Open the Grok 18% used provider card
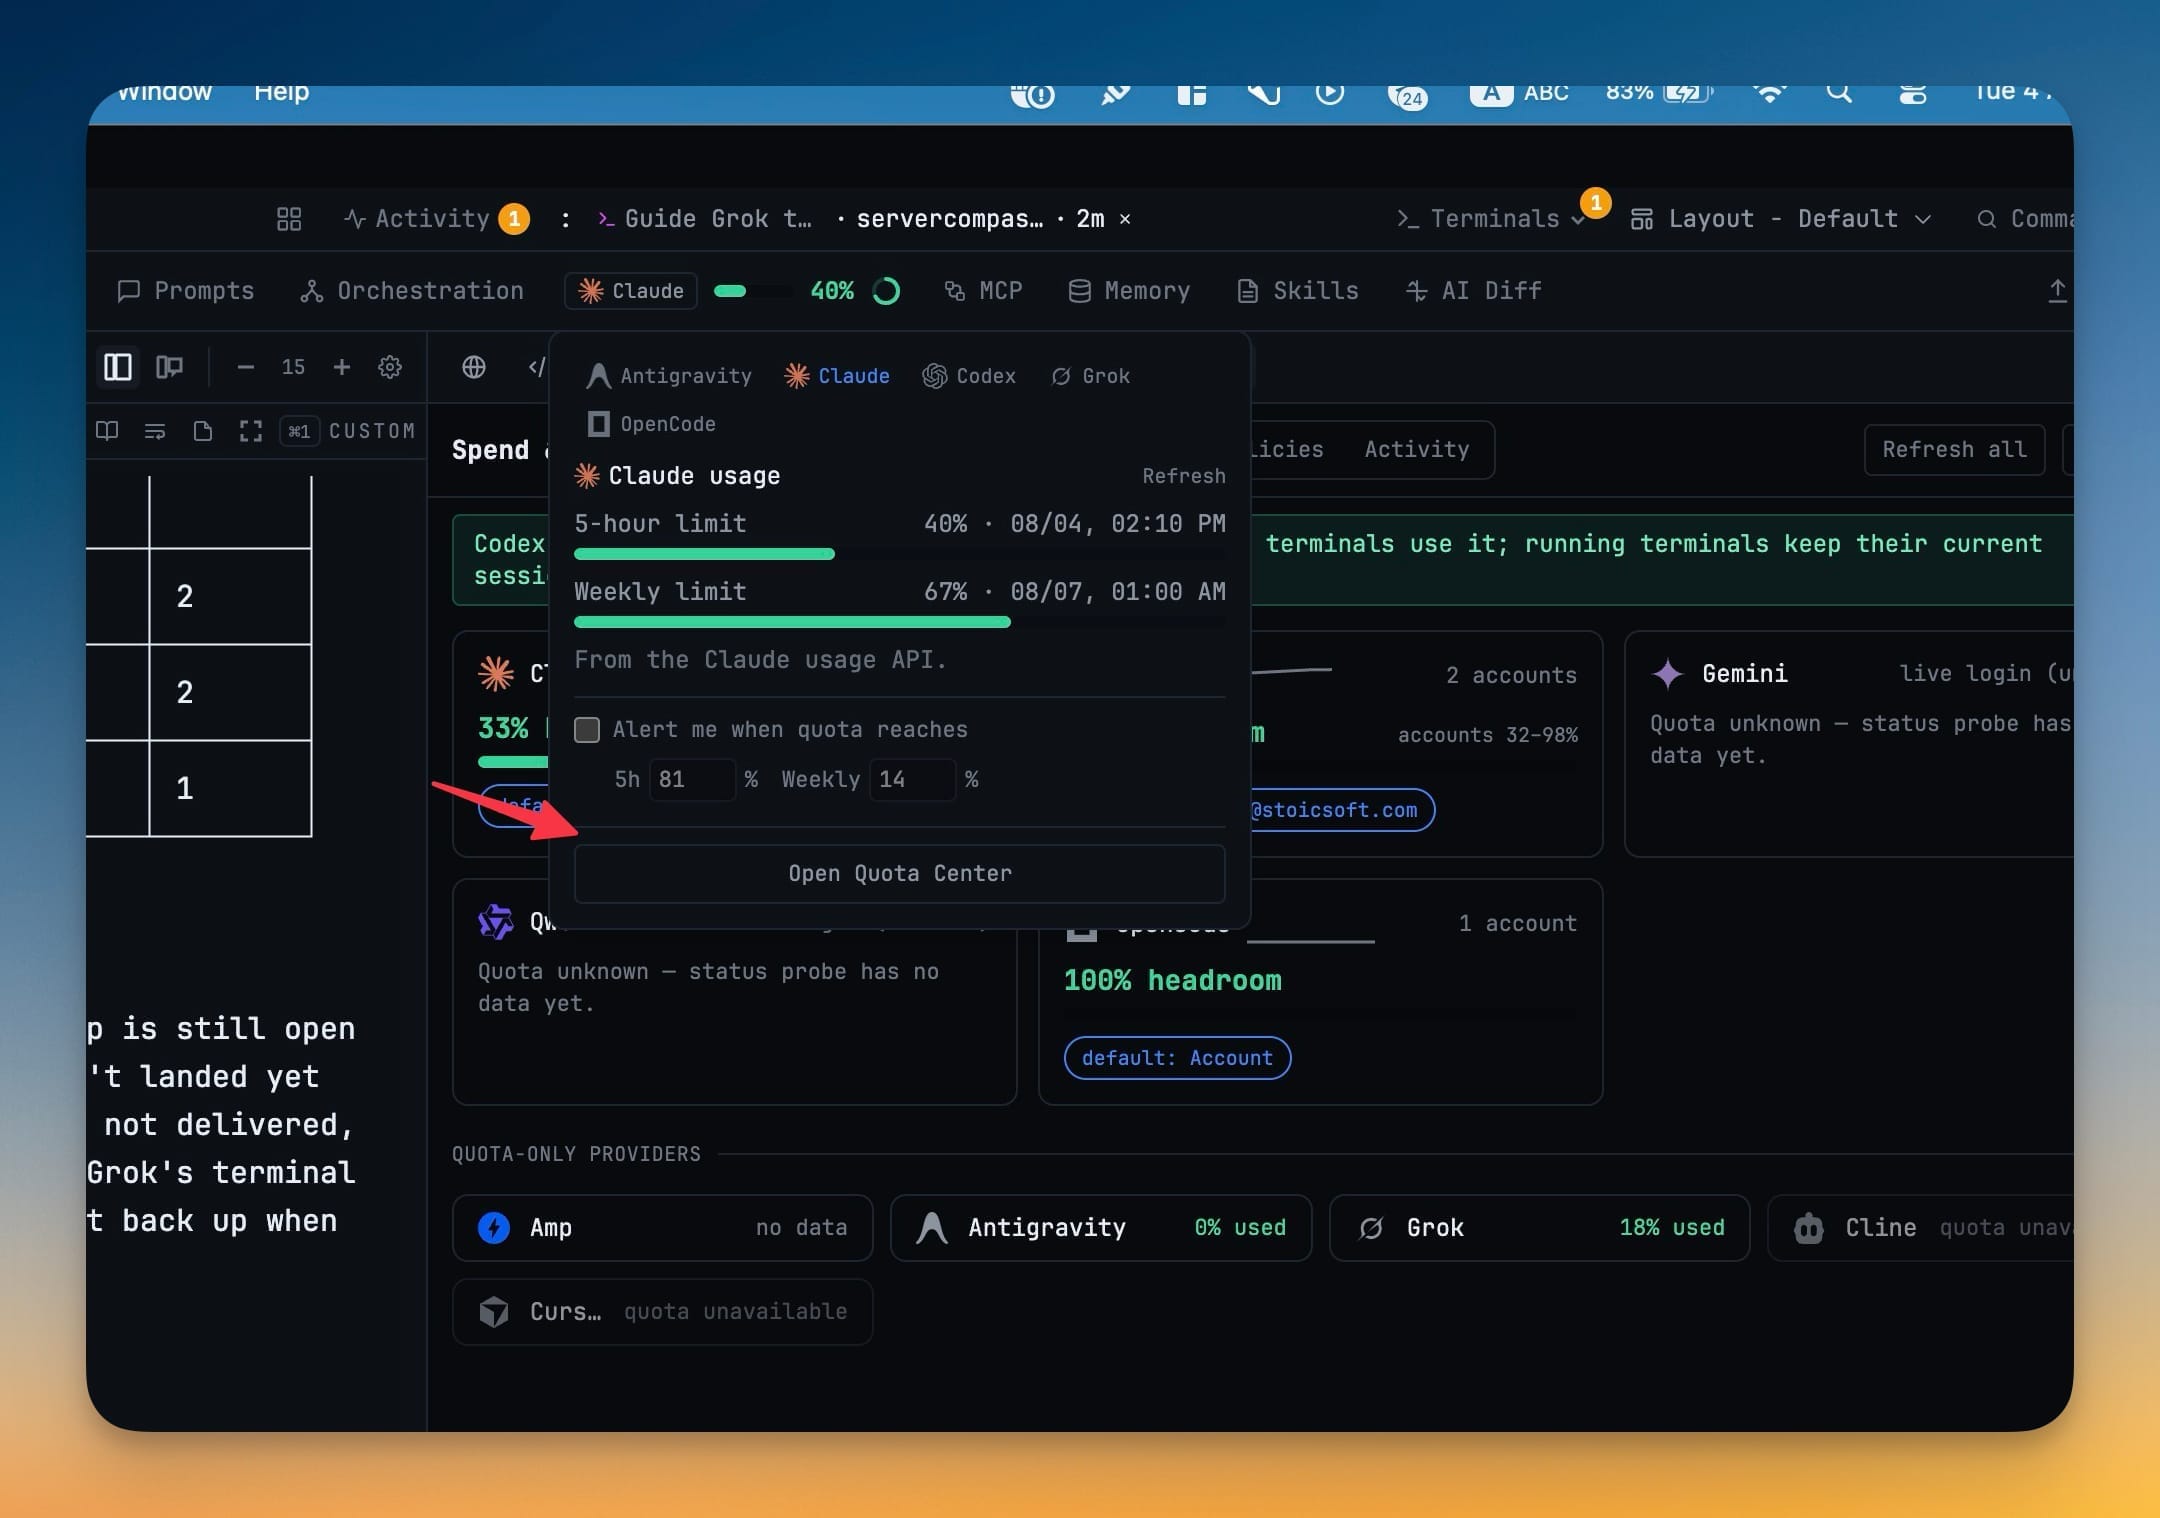 pos(1539,1227)
